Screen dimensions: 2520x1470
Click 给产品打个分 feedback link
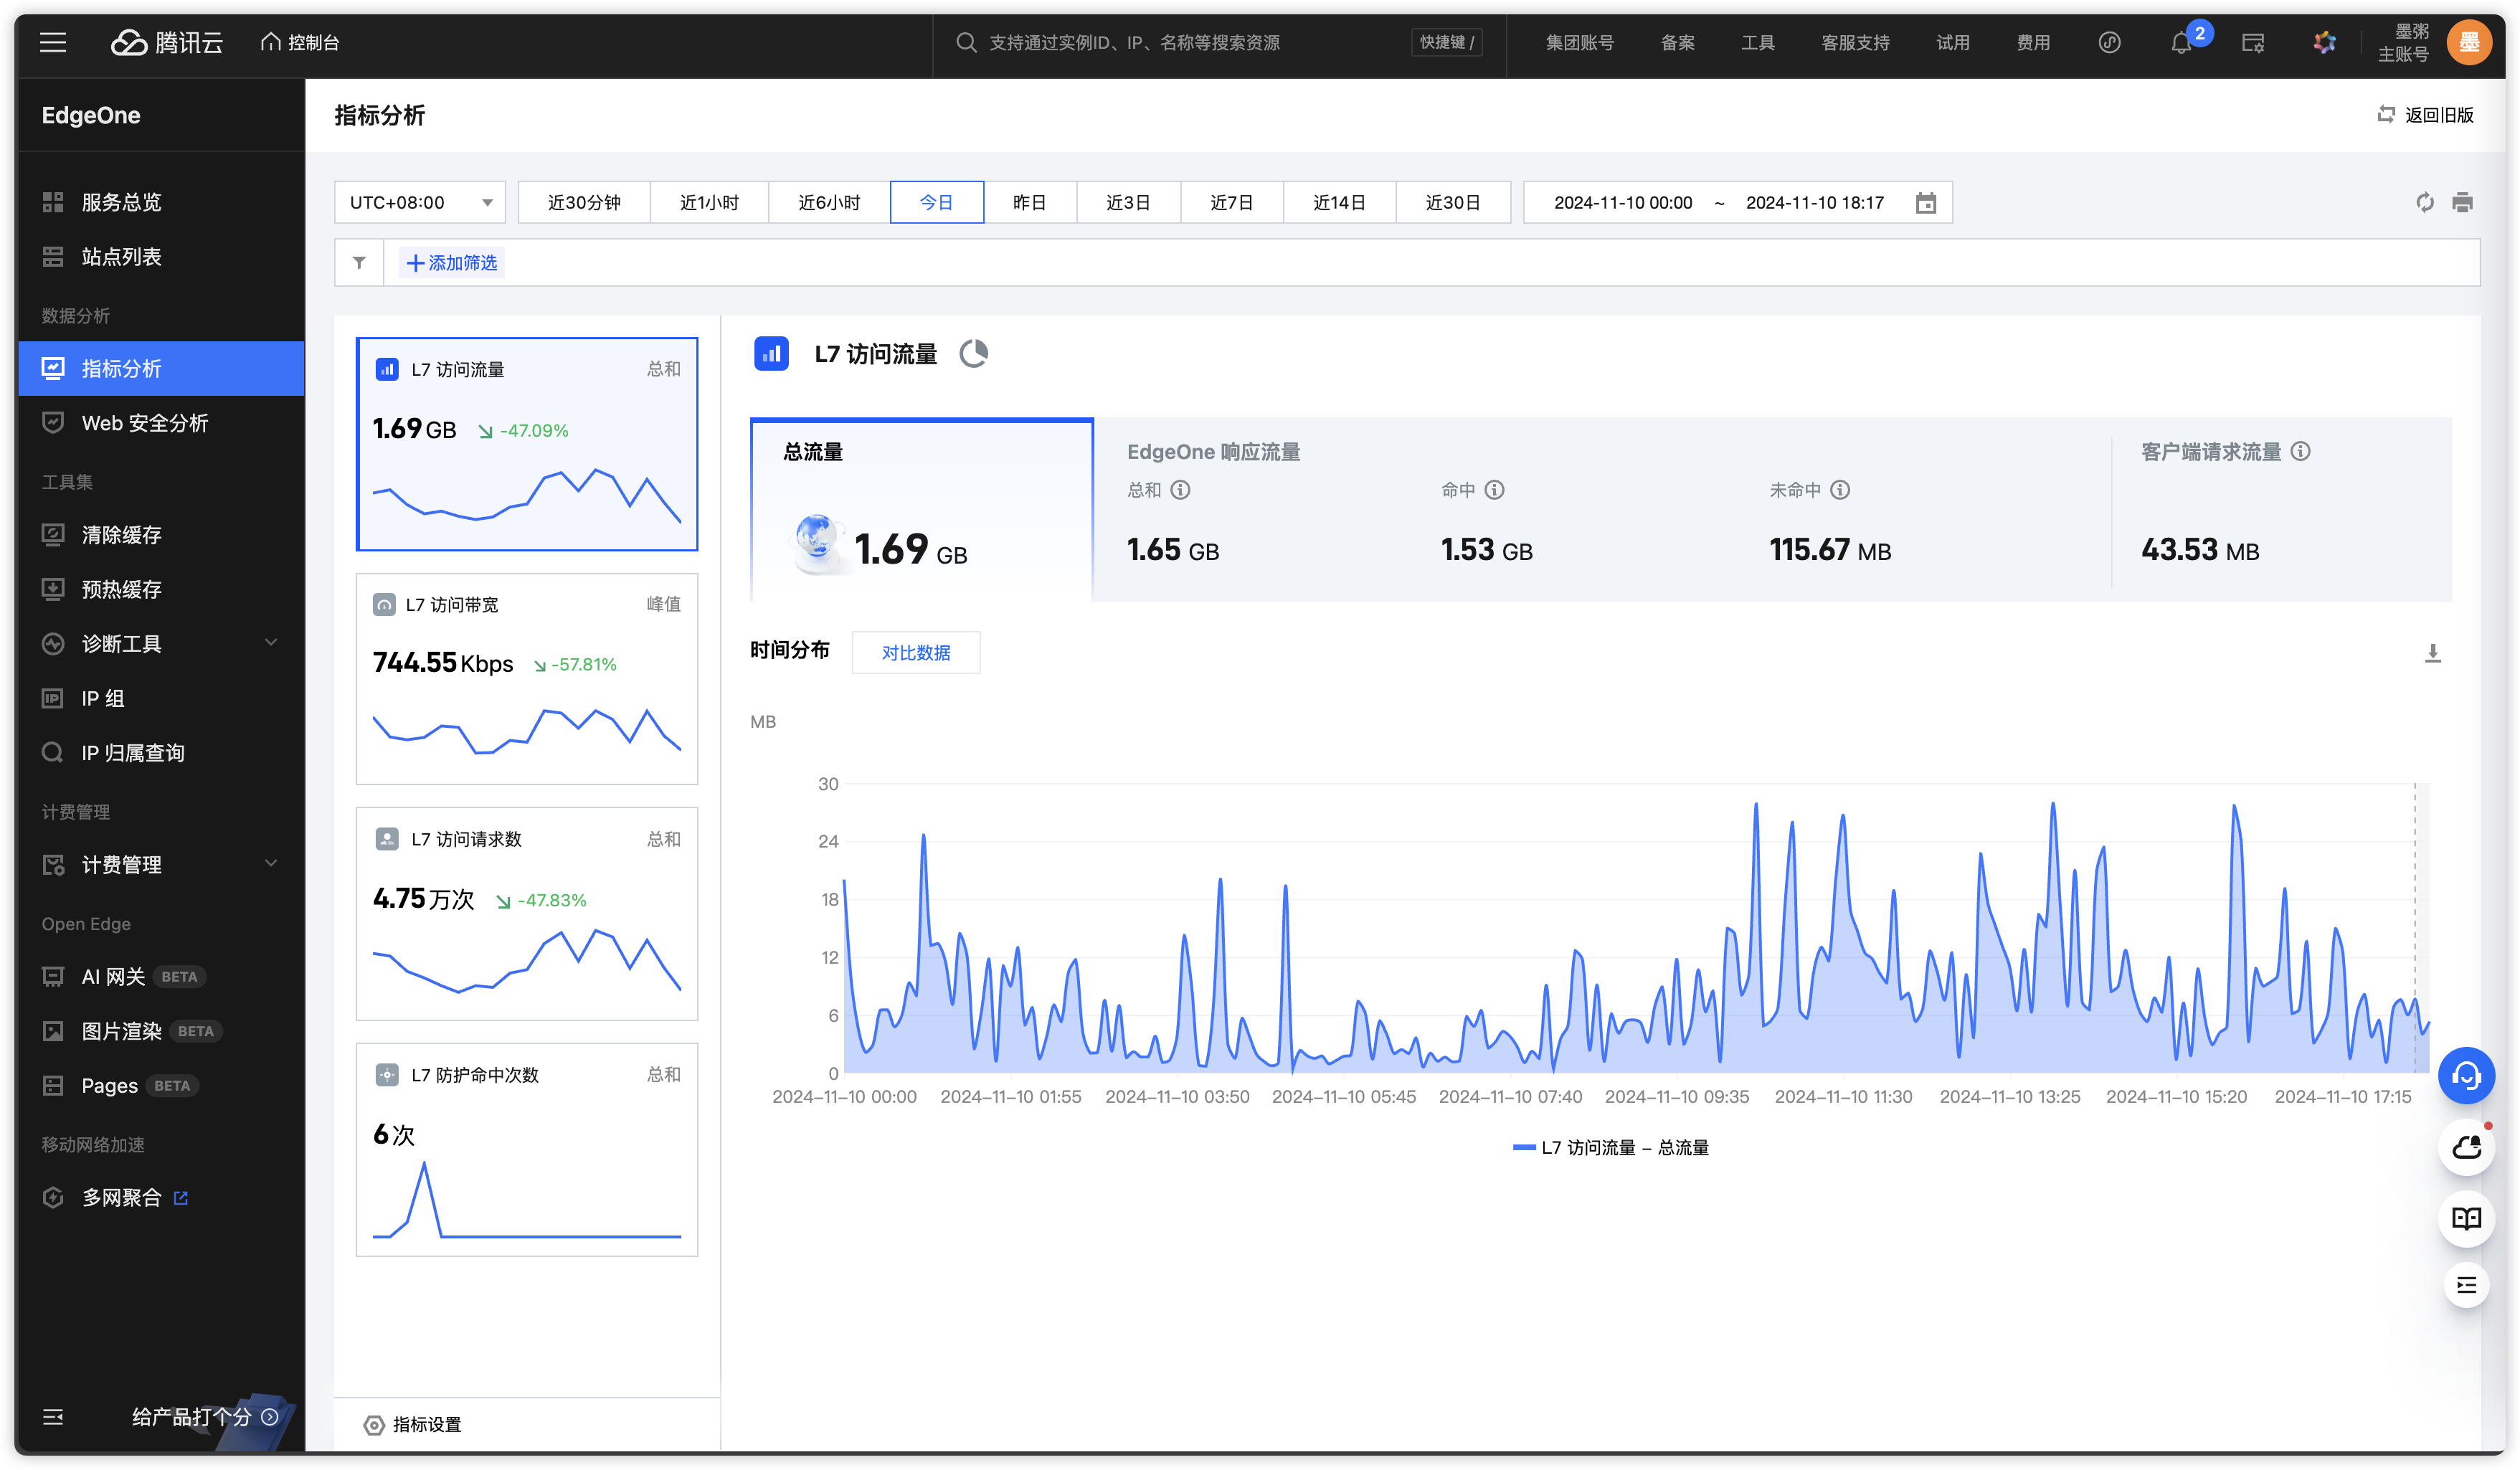click(x=204, y=1417)
